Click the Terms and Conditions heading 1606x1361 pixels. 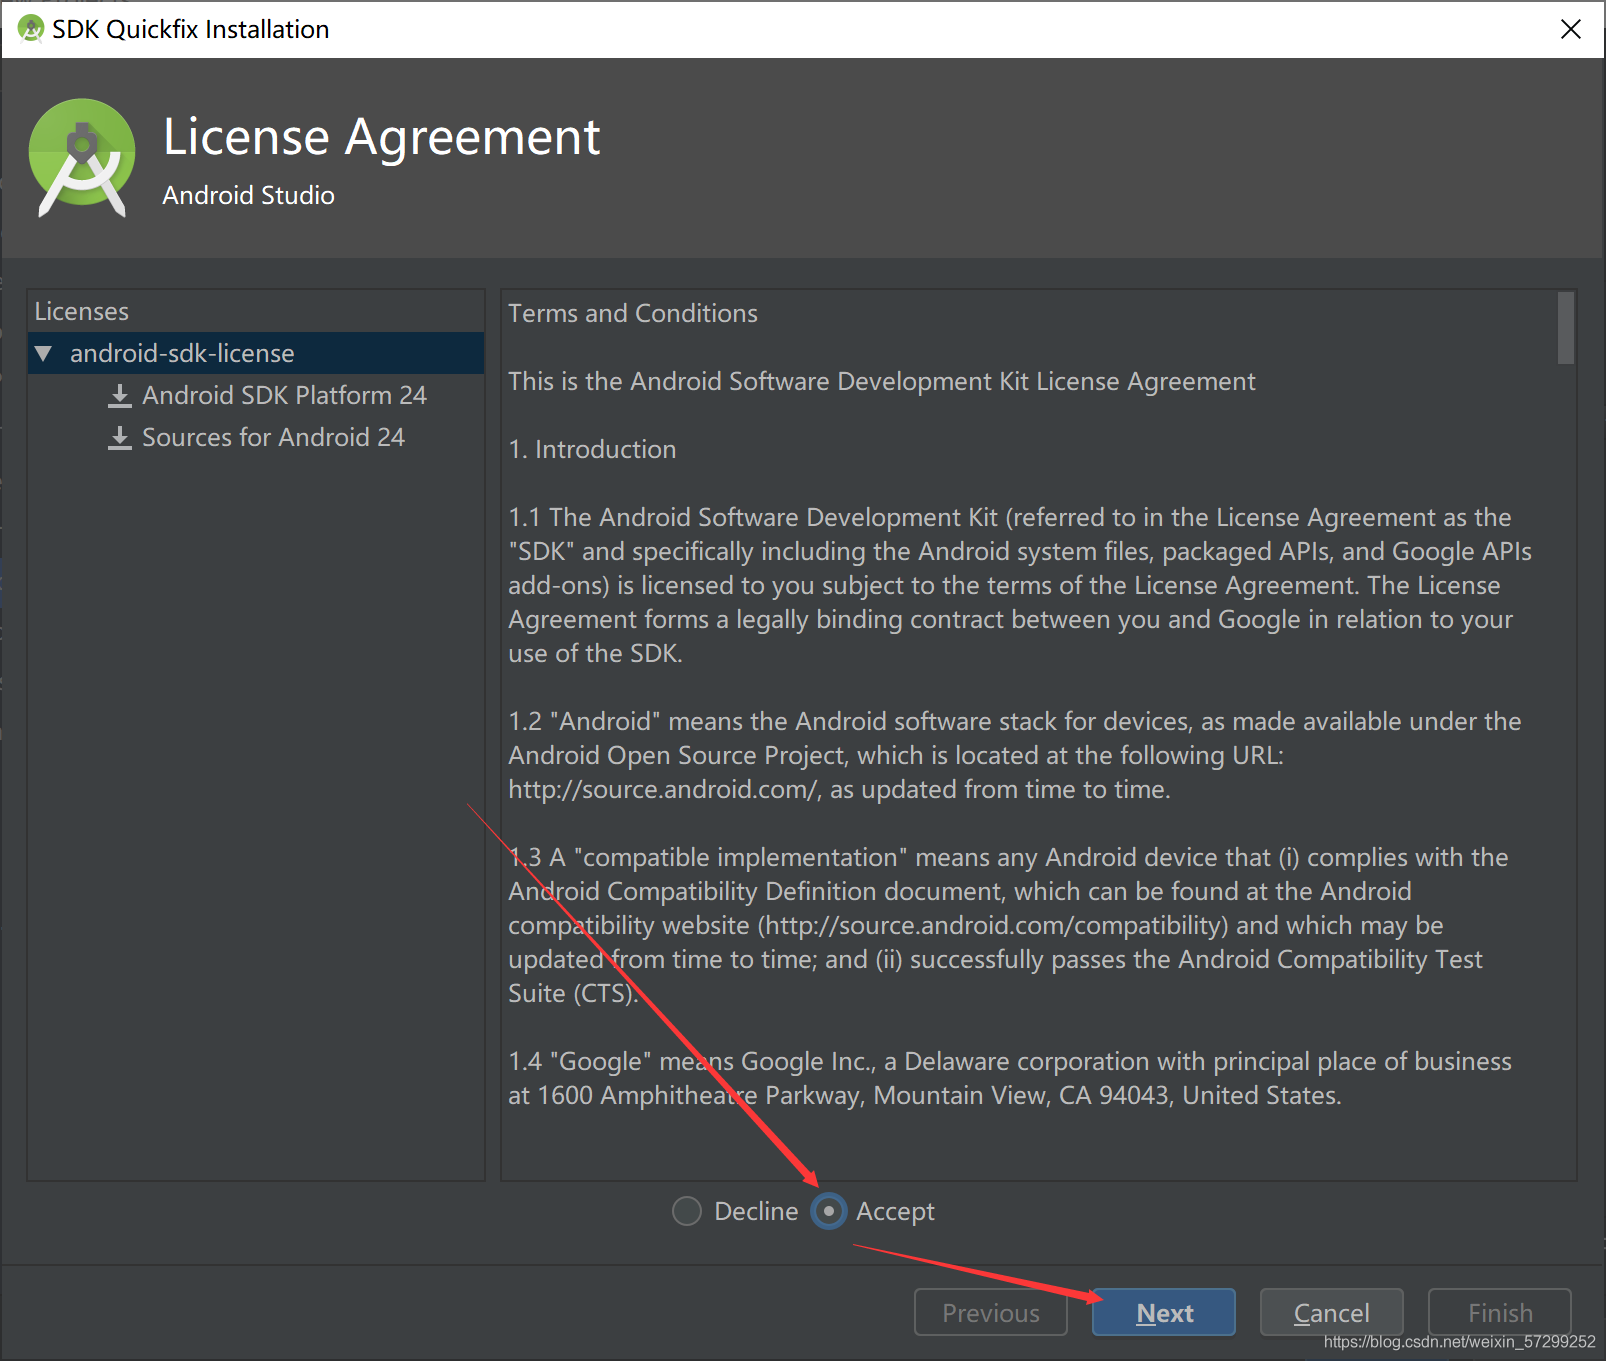pos(633,313)
